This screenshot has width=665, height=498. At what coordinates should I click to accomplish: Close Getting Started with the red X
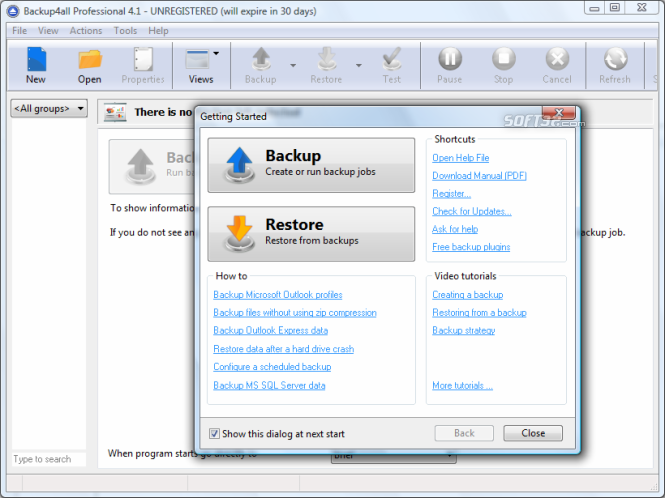coord(559,112)
